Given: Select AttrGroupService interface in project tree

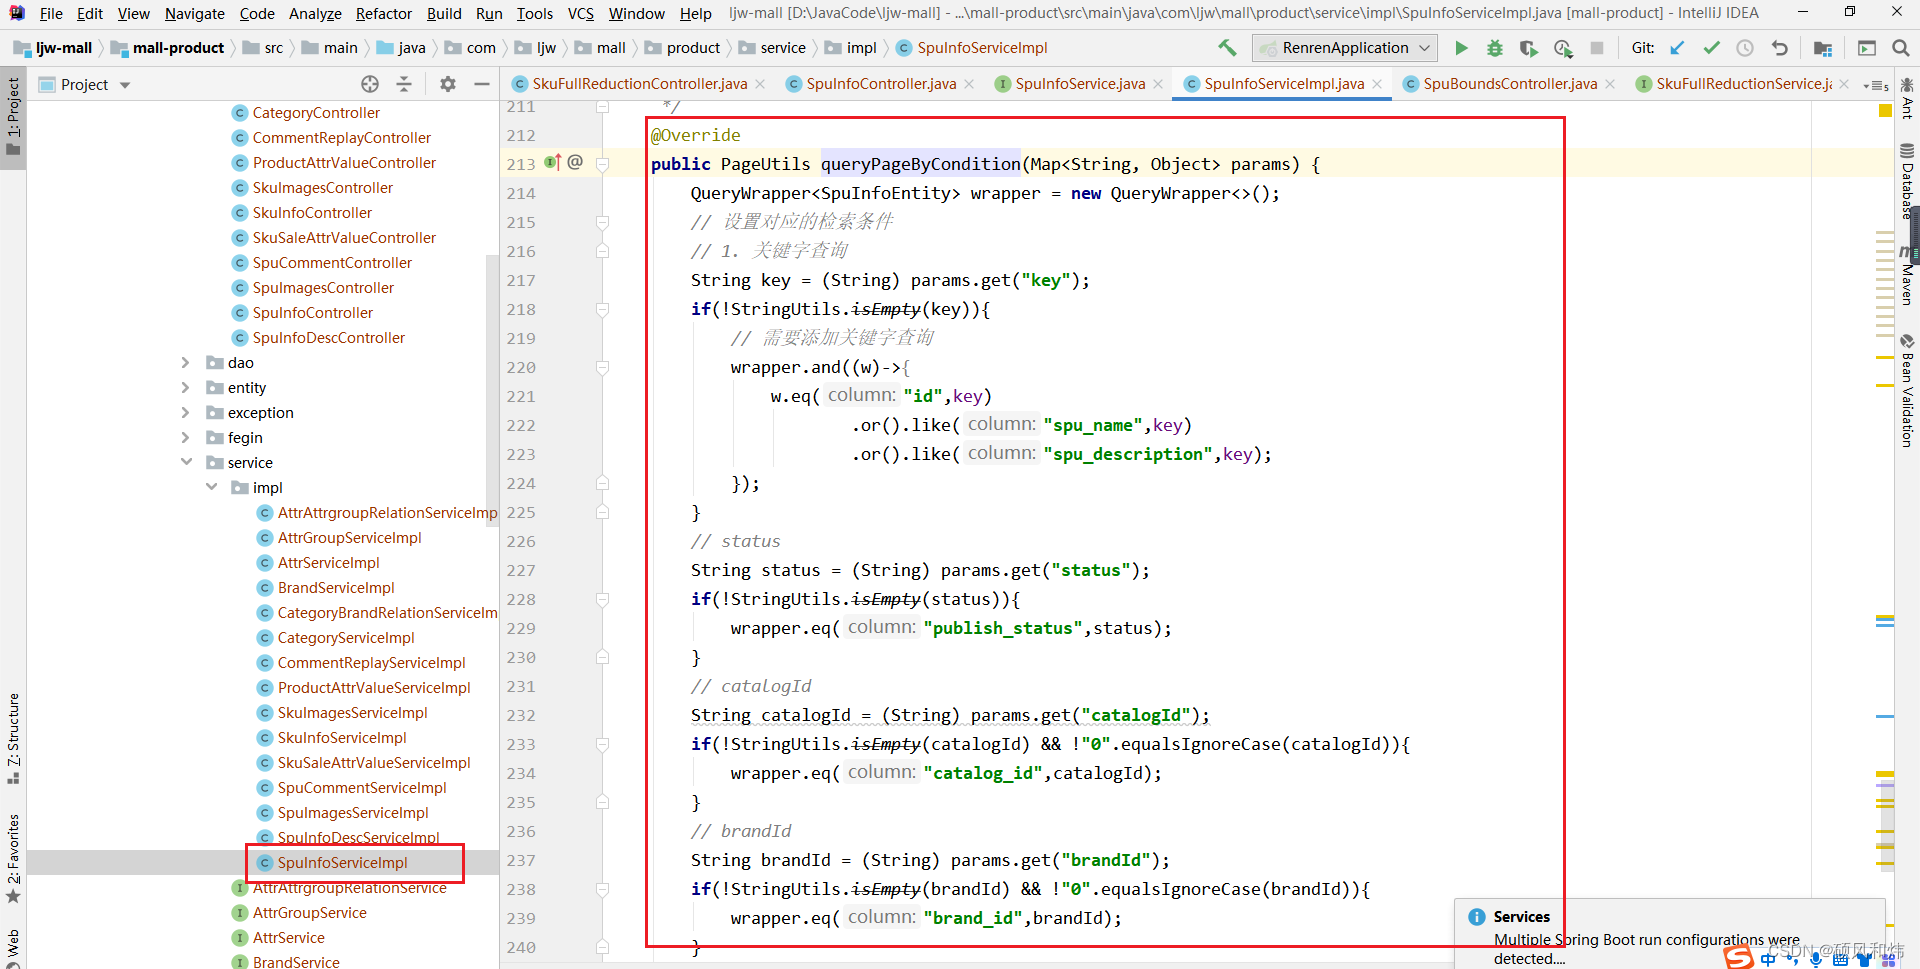Looking at the screenshot, I should pyautogui.click(x=309, y=913).
